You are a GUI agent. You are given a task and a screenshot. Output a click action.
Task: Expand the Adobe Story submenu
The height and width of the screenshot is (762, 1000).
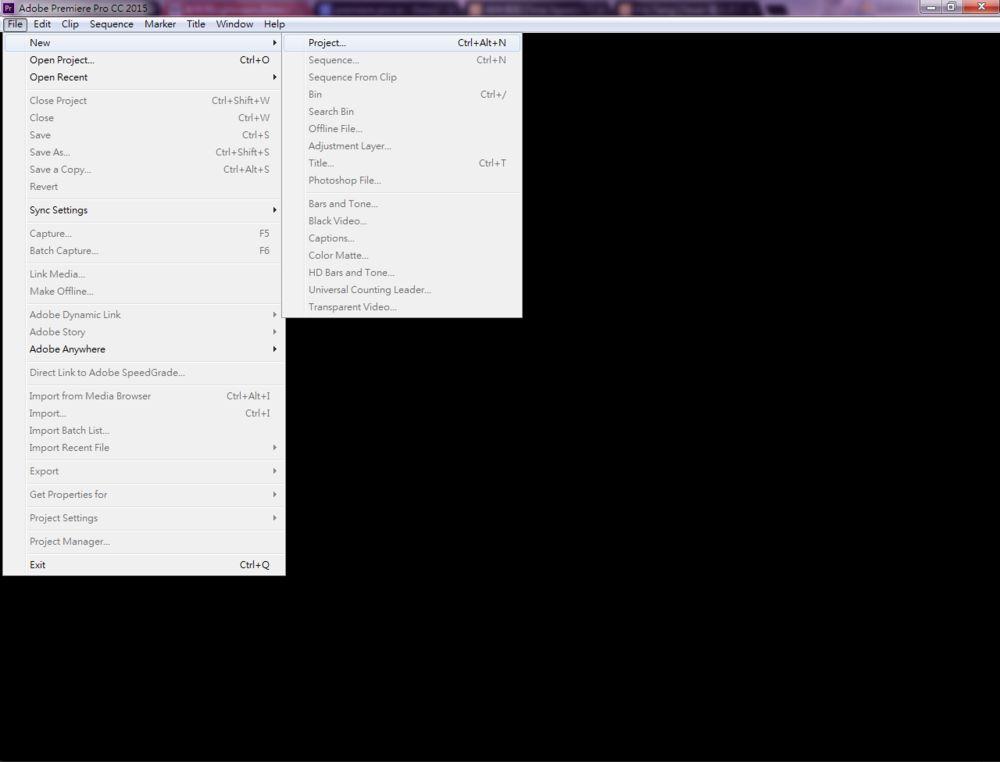(x=144, y=332)
